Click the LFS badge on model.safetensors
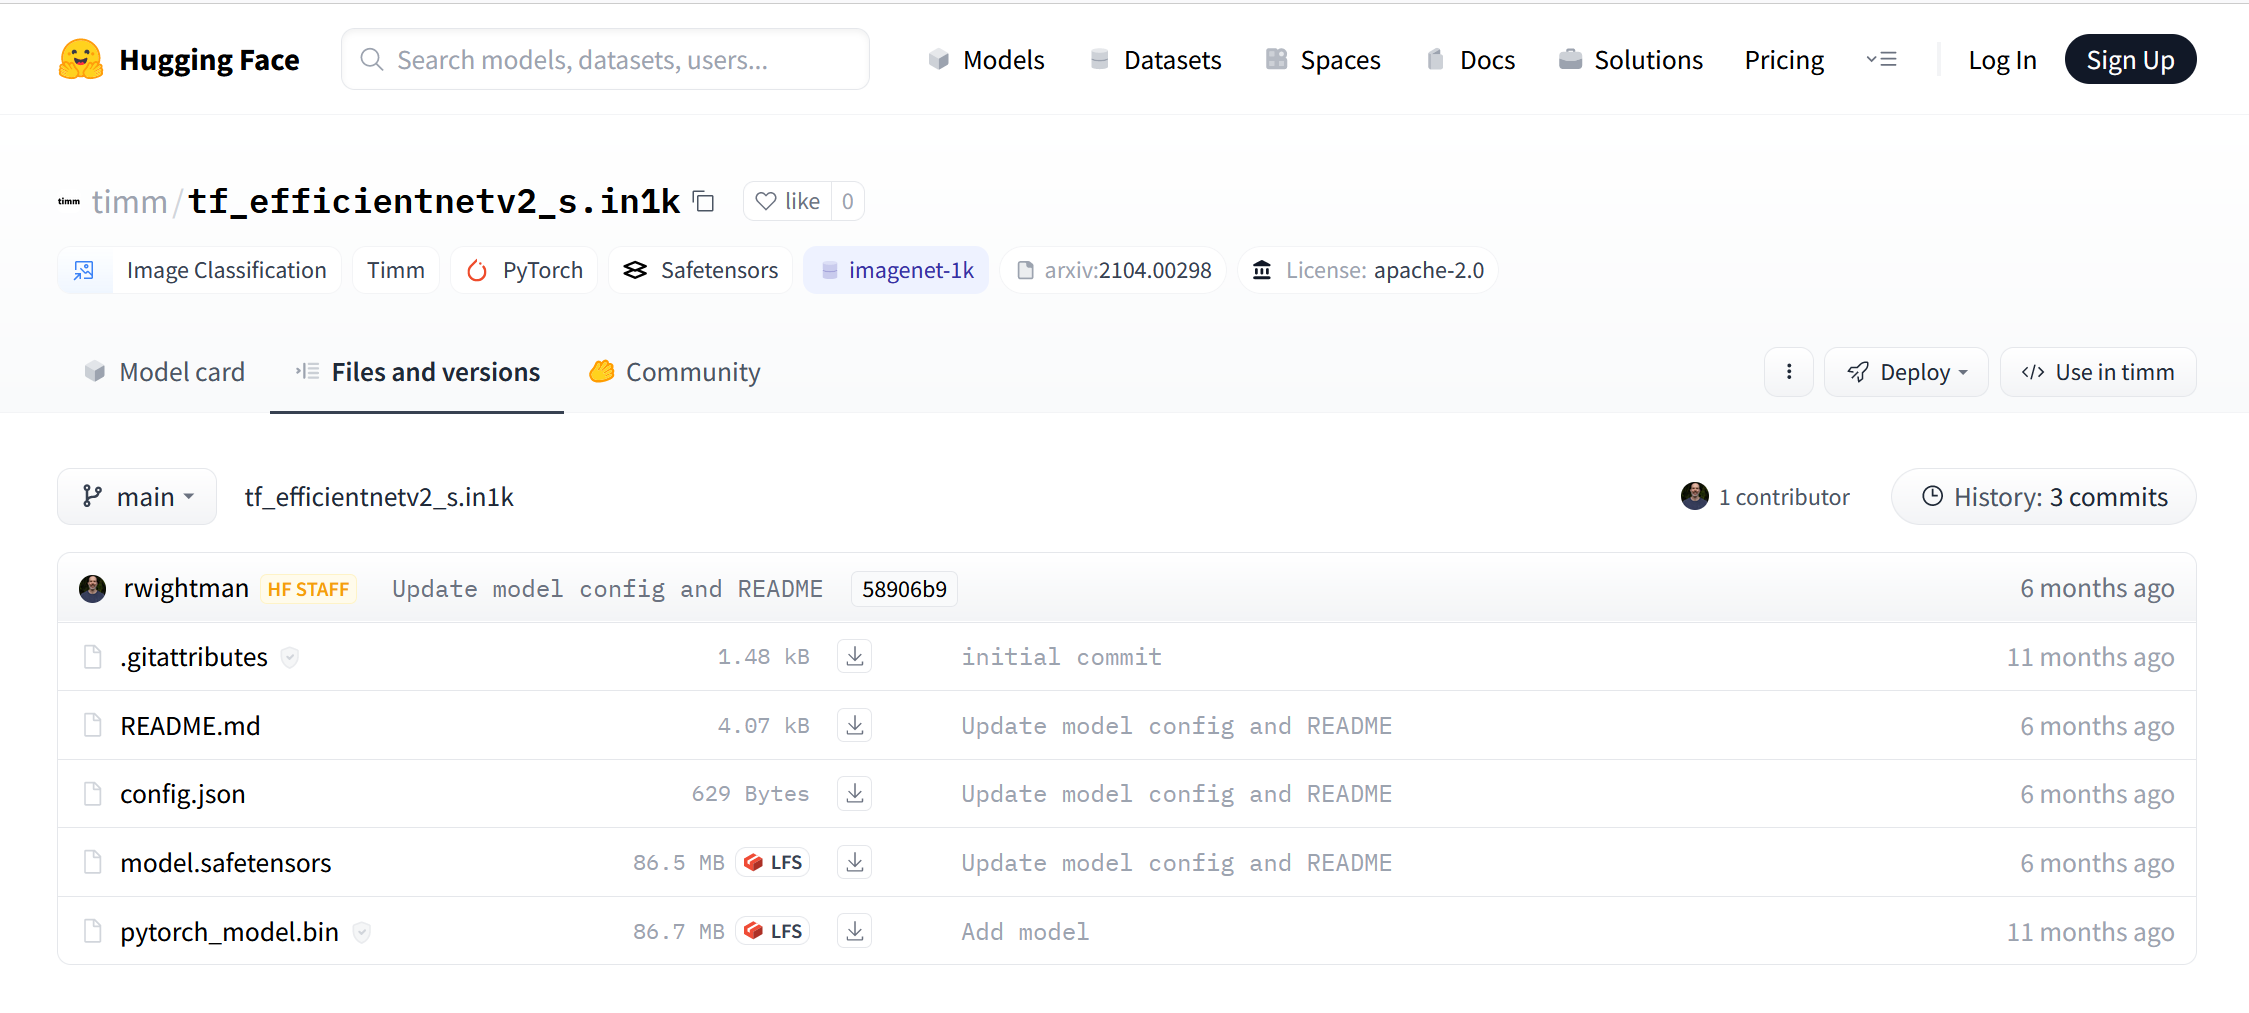Viewport: 2249px width, 1013px height. point(773,862)
